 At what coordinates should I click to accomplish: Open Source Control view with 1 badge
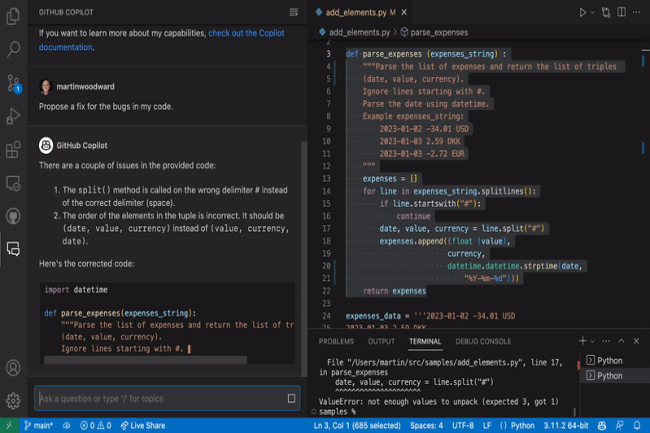(13, 83)
